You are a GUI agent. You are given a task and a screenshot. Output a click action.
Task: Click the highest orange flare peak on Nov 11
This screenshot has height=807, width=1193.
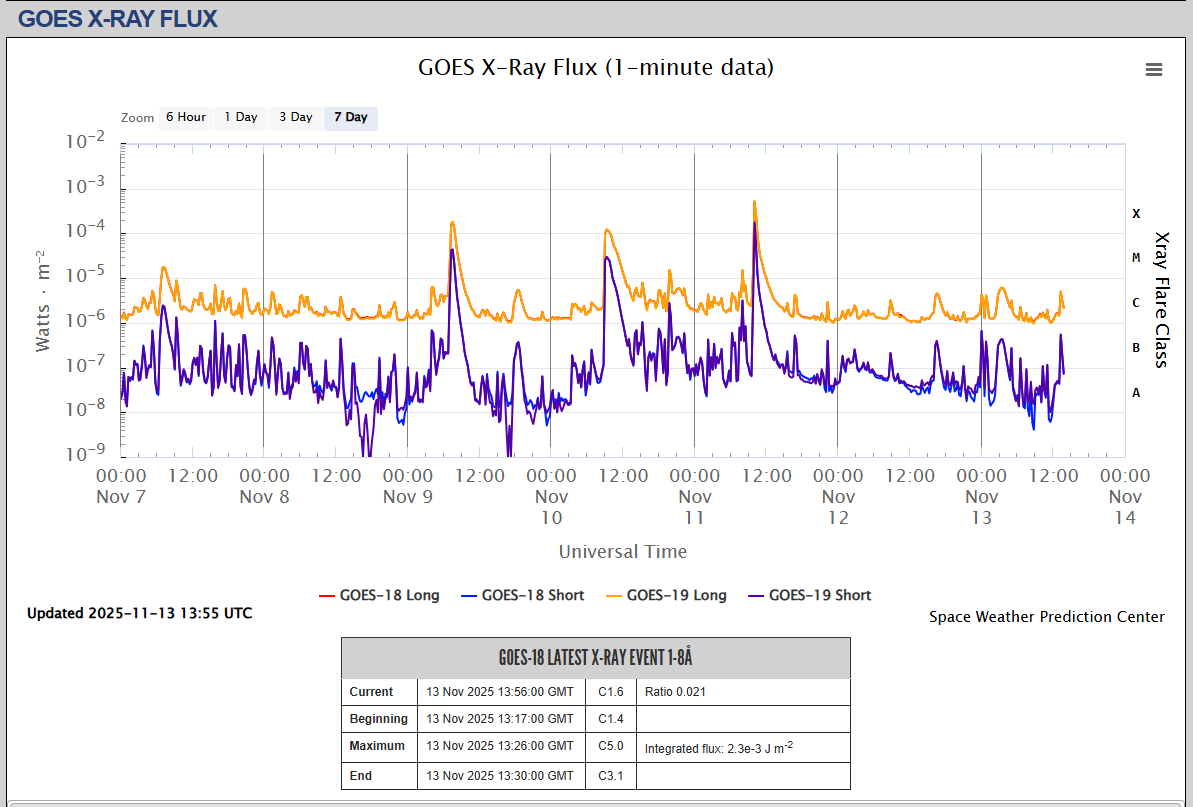click(754, 203)
